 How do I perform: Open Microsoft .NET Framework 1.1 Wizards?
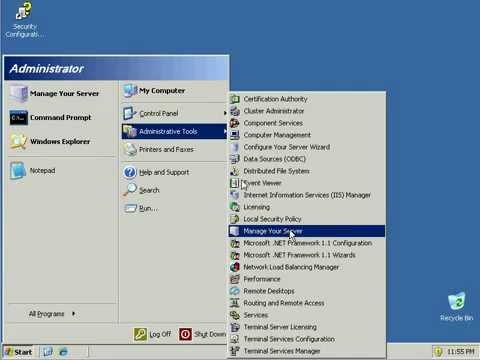click(307, 255)
